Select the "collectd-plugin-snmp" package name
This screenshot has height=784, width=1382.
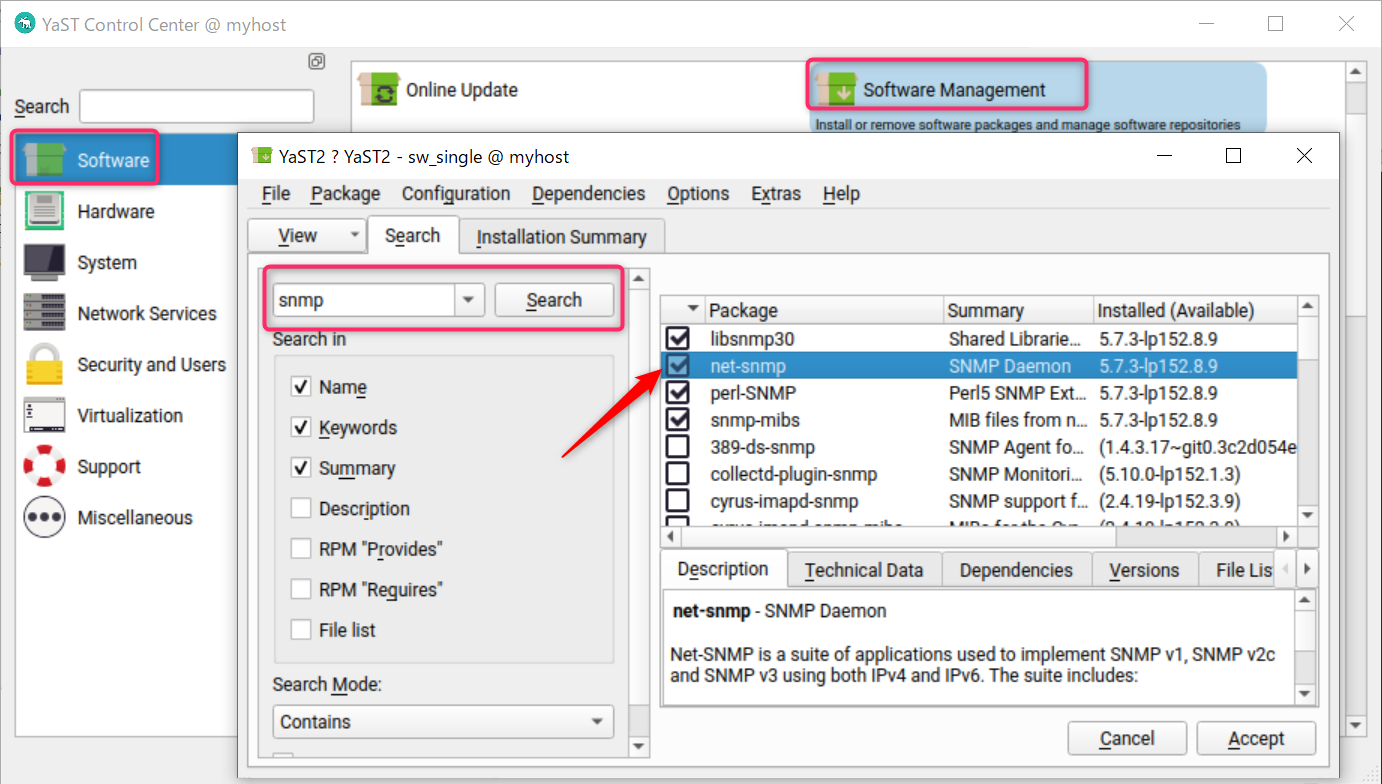coord(794,474)
